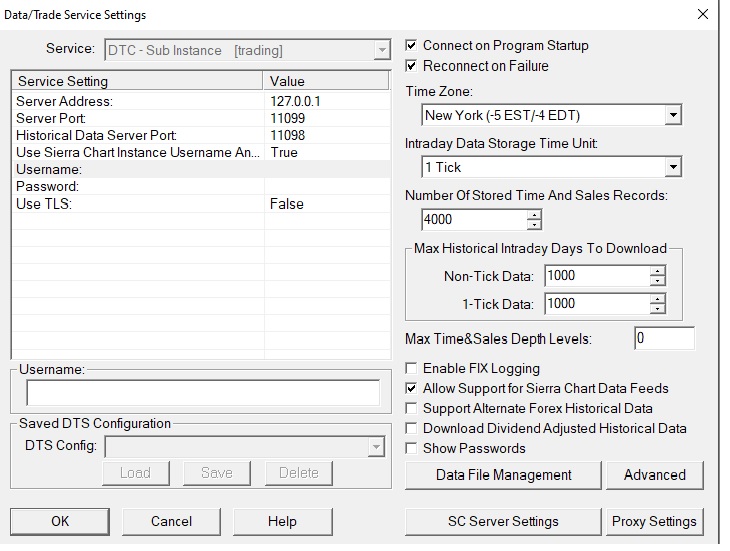730x551 pixels.
Task: Click the Number Of Stored Records field
Action: (x=475, y=220)
